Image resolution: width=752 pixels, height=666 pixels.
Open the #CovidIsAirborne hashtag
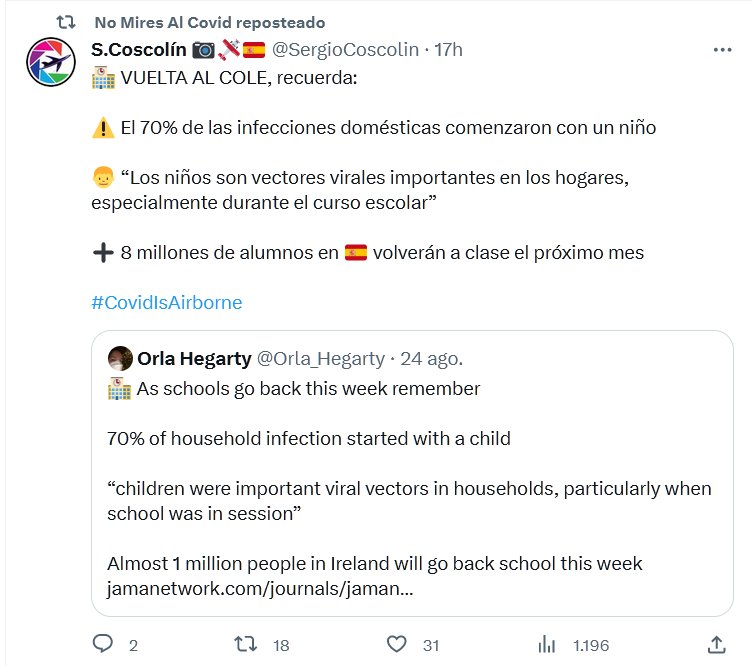[x=166, y=302]
